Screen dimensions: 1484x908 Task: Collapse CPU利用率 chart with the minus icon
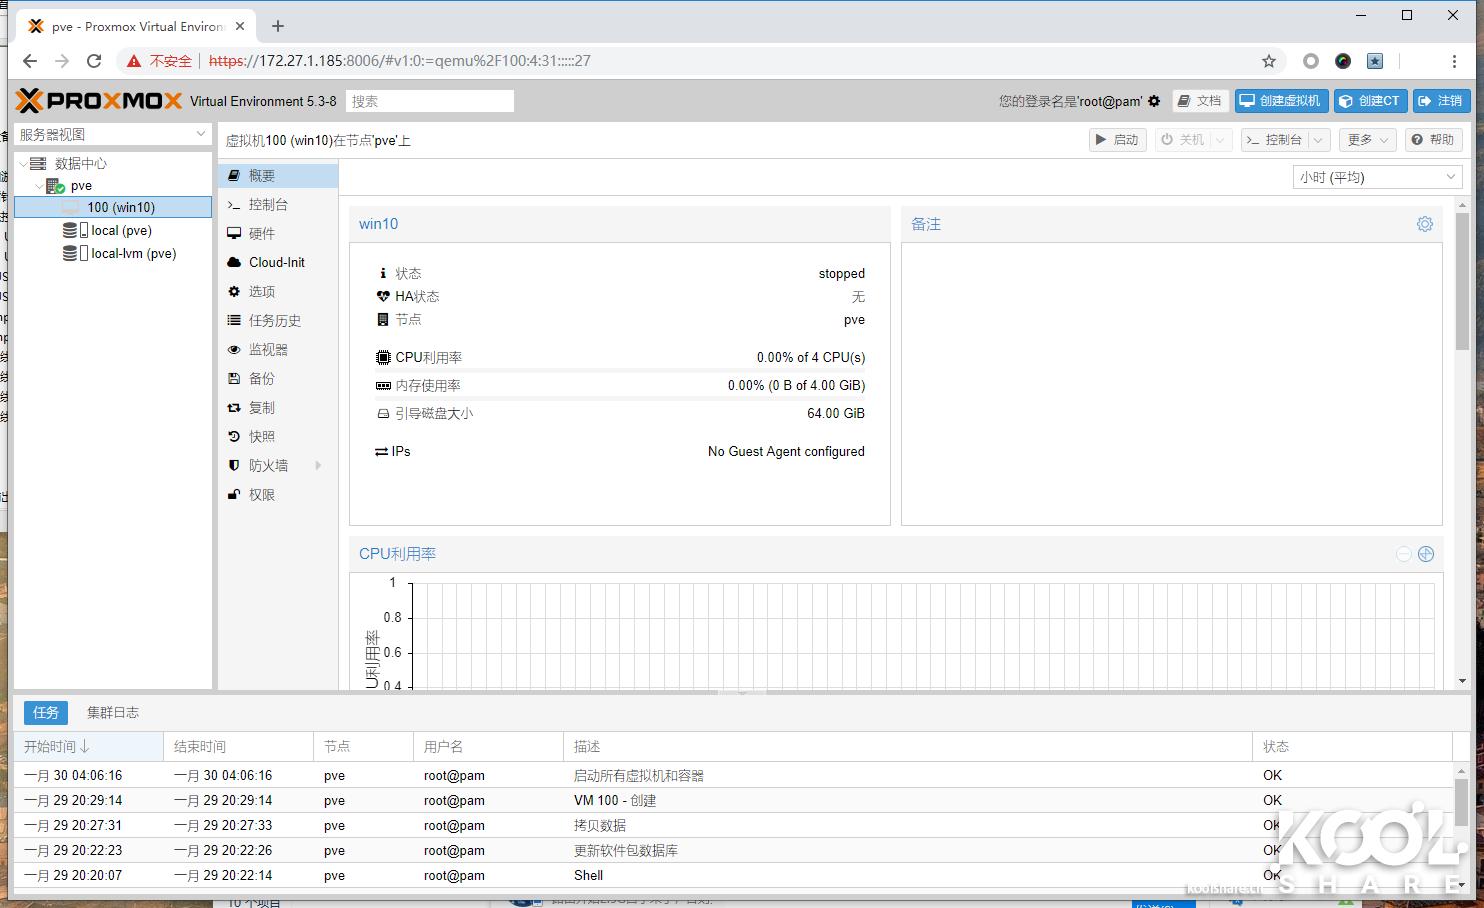point(1403,553)
